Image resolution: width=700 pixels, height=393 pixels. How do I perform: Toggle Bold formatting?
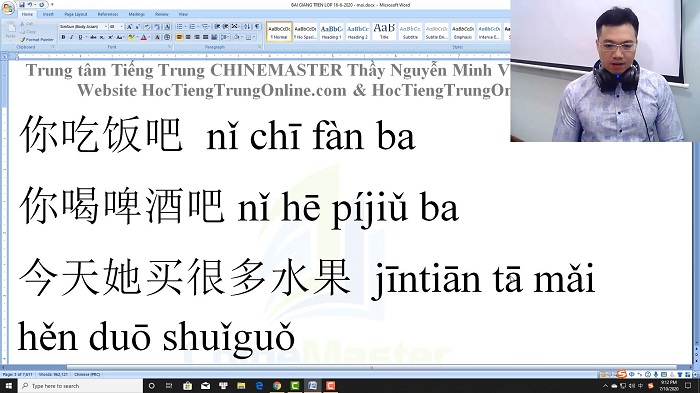[63, 37]
